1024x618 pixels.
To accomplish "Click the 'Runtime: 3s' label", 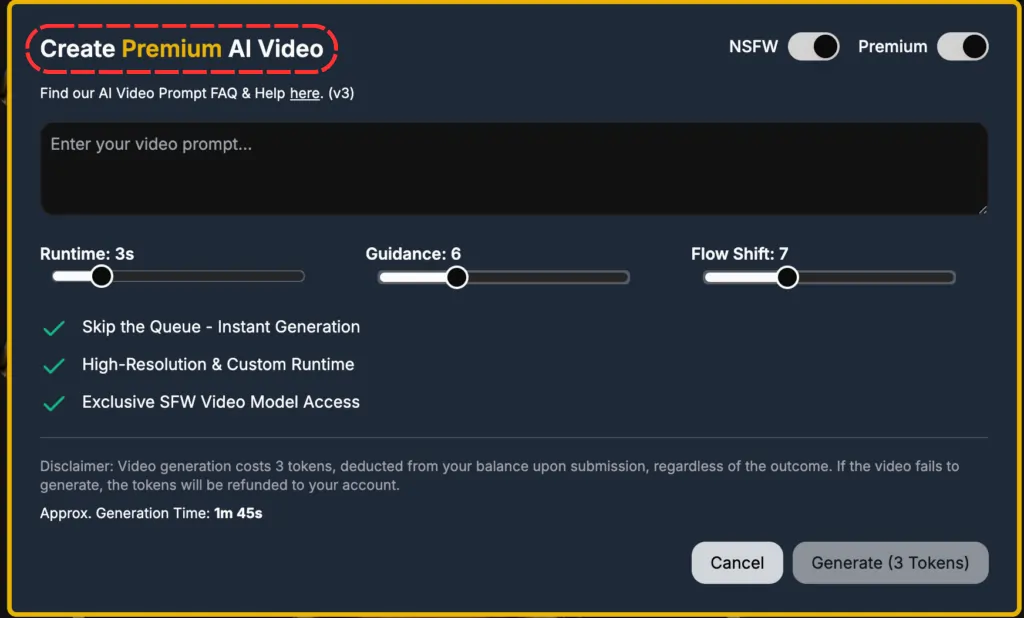I will (87, 253).
